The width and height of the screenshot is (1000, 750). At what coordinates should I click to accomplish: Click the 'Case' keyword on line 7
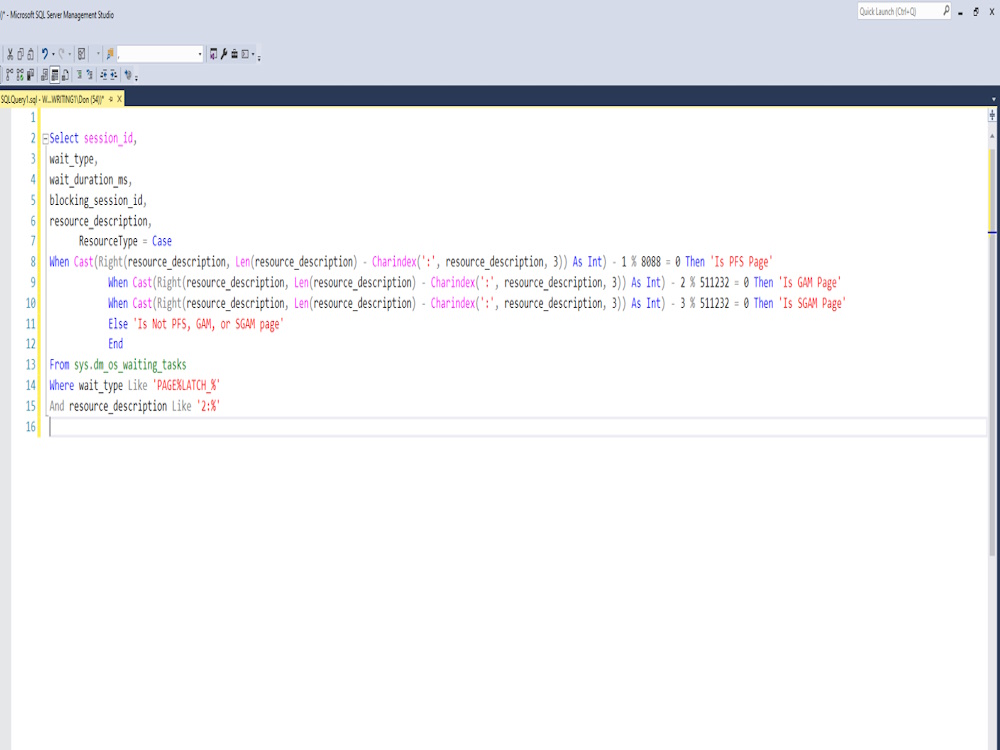pyautogui.click(x=161, y=241)
